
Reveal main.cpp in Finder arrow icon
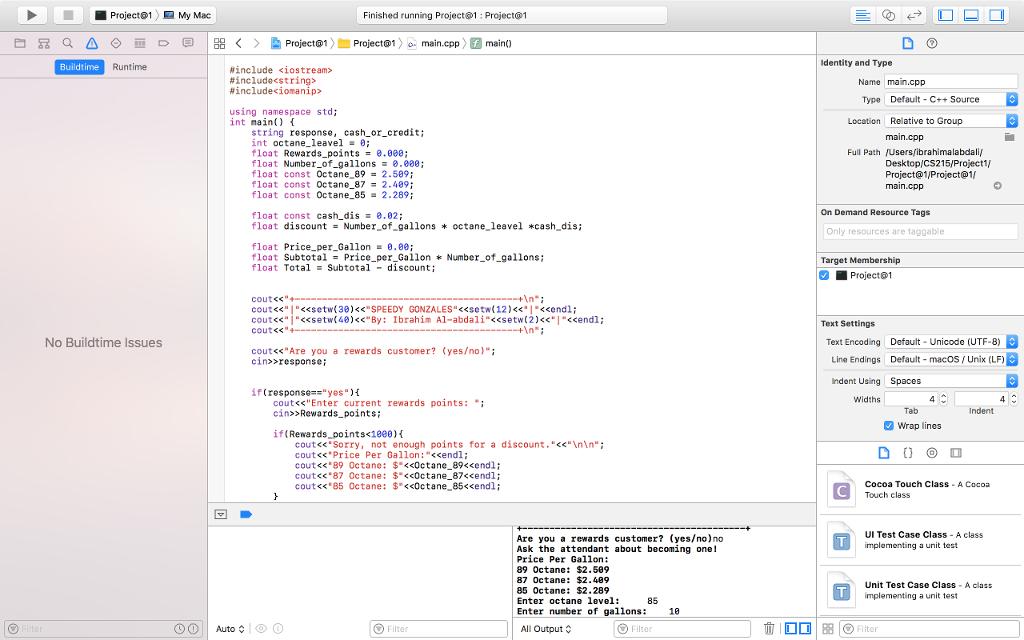point(997,186)
